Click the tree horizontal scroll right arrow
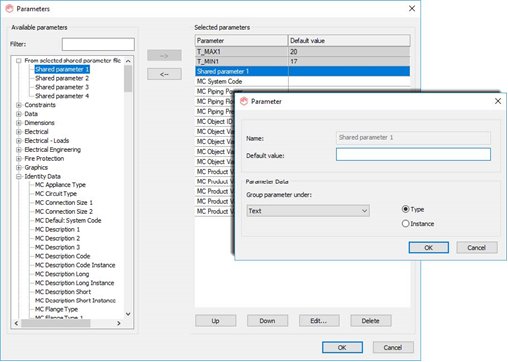The width and height of the screenshot is (508, 362). 119,323
